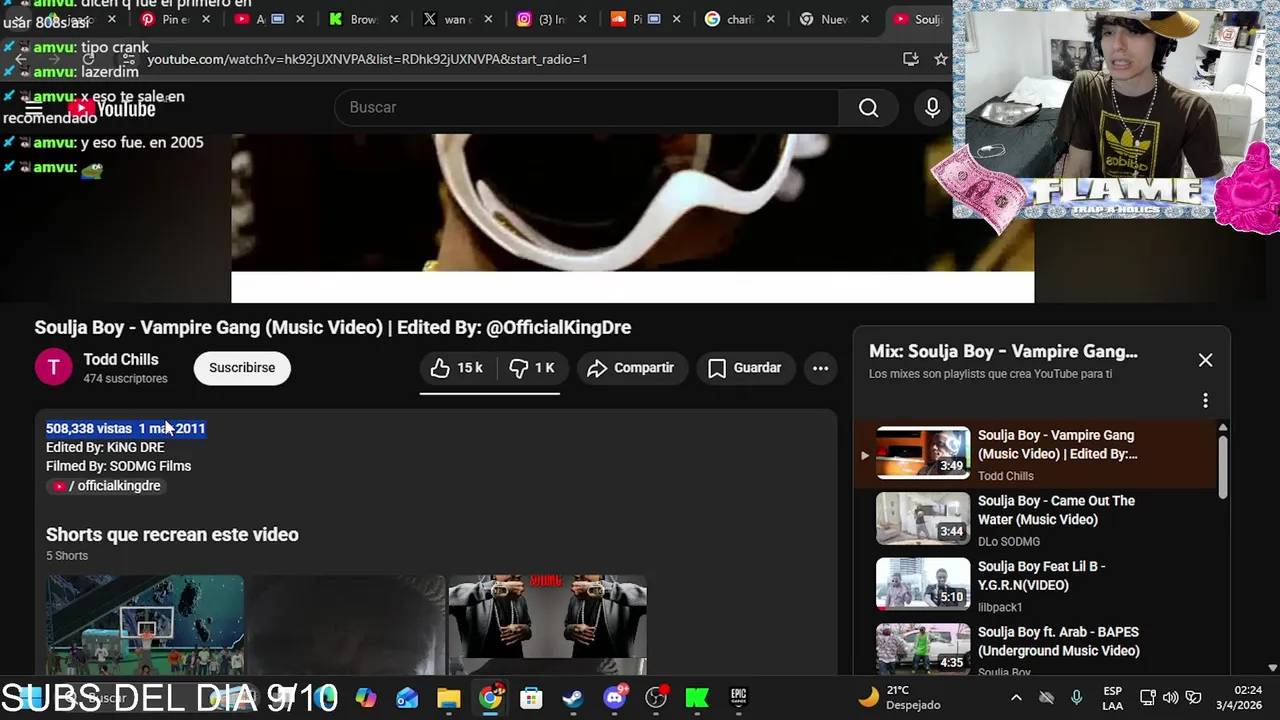Click the playlist scrollbar up arrow

coord(1222,428)
